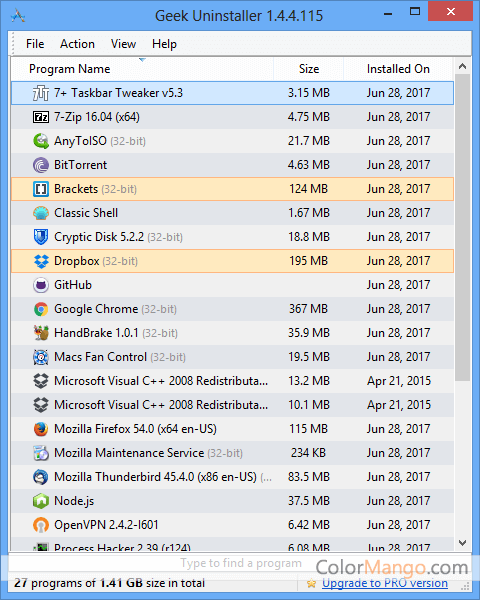Viewport: 480px width, 600px height.
Task: Select '7-Zip 16.04 (x64)' program name
Action: click(97, 117)
